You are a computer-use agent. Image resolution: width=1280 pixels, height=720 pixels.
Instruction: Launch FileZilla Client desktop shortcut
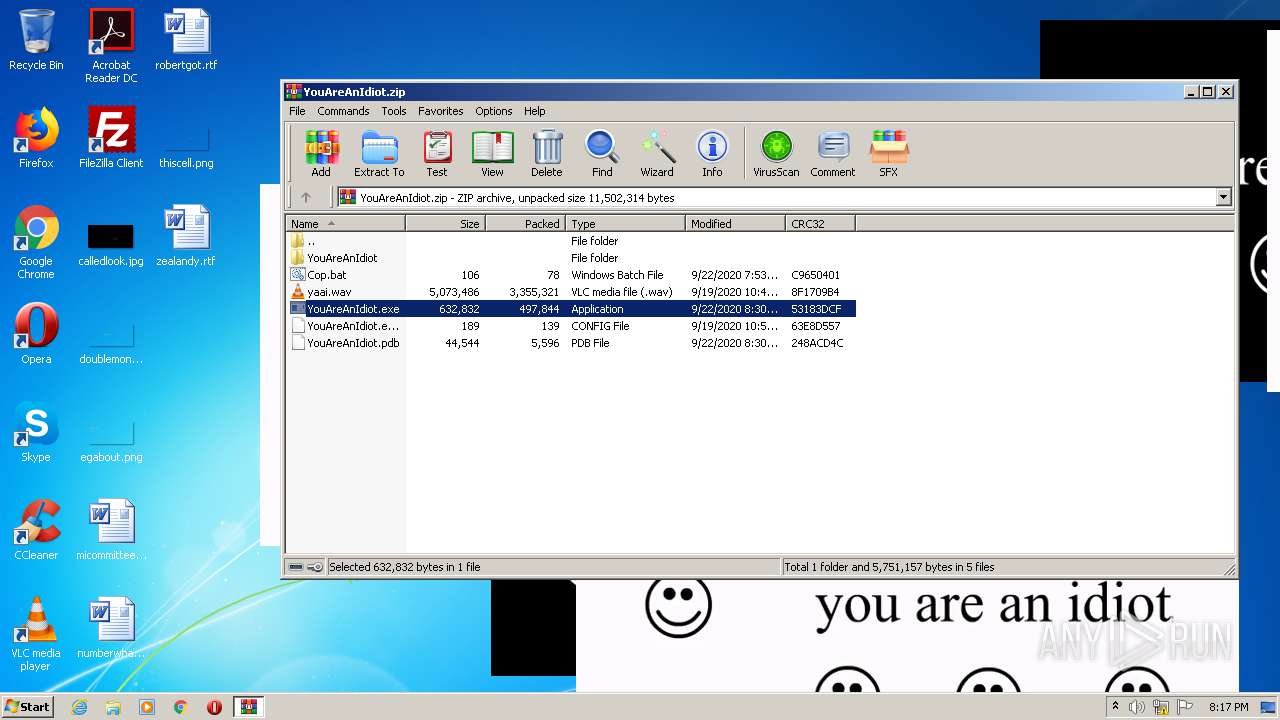pyautogui.click(x=111, y=138)
